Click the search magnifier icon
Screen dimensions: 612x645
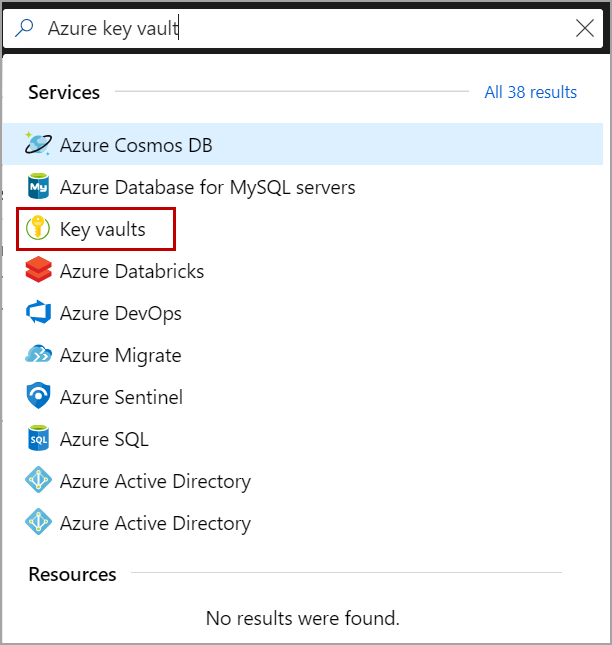[x=25, y=28]
